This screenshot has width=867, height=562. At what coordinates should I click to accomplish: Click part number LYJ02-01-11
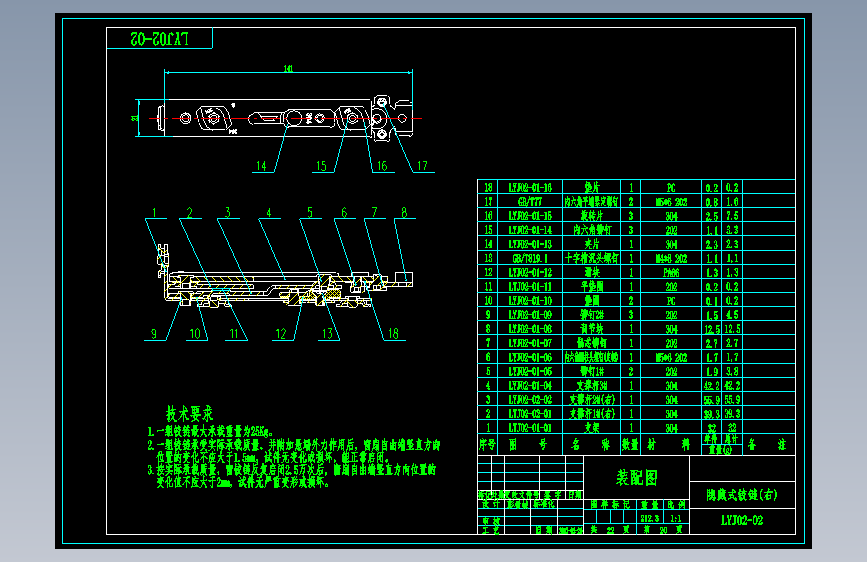[530, 287]
